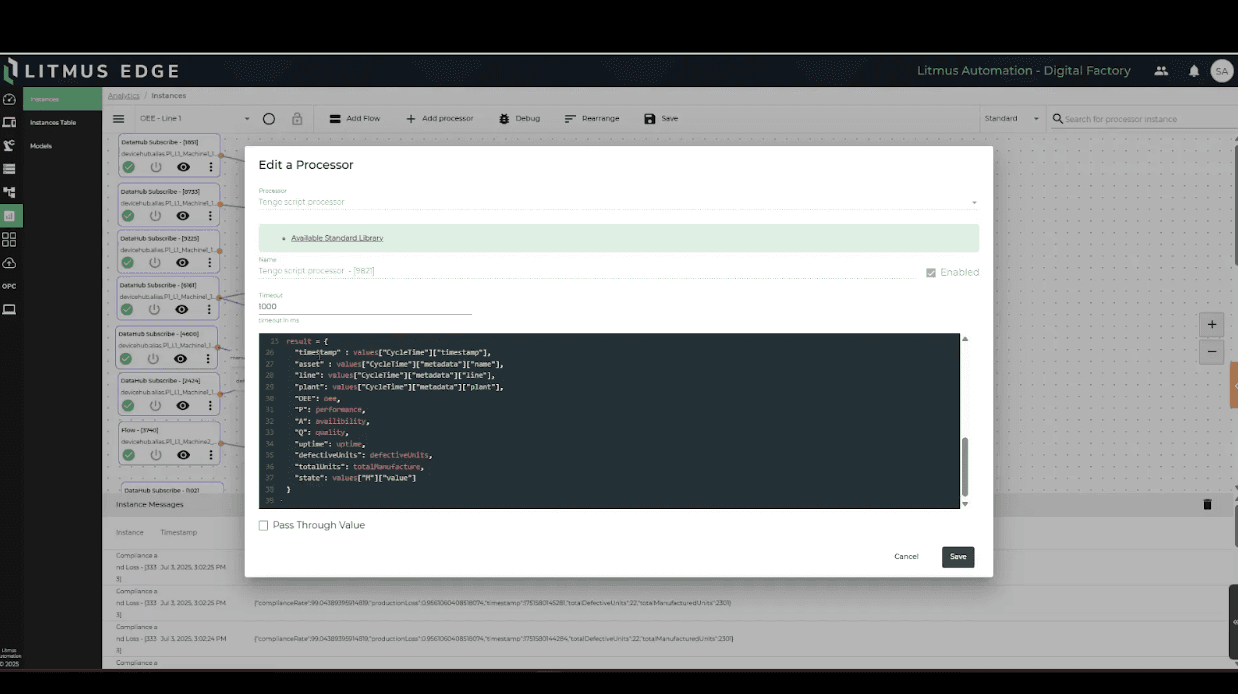Click power icon on DataHub Subscribe [1891] node
This screenshot has width=1238, height=694.
pyautogui.click(x=156, y=167)
